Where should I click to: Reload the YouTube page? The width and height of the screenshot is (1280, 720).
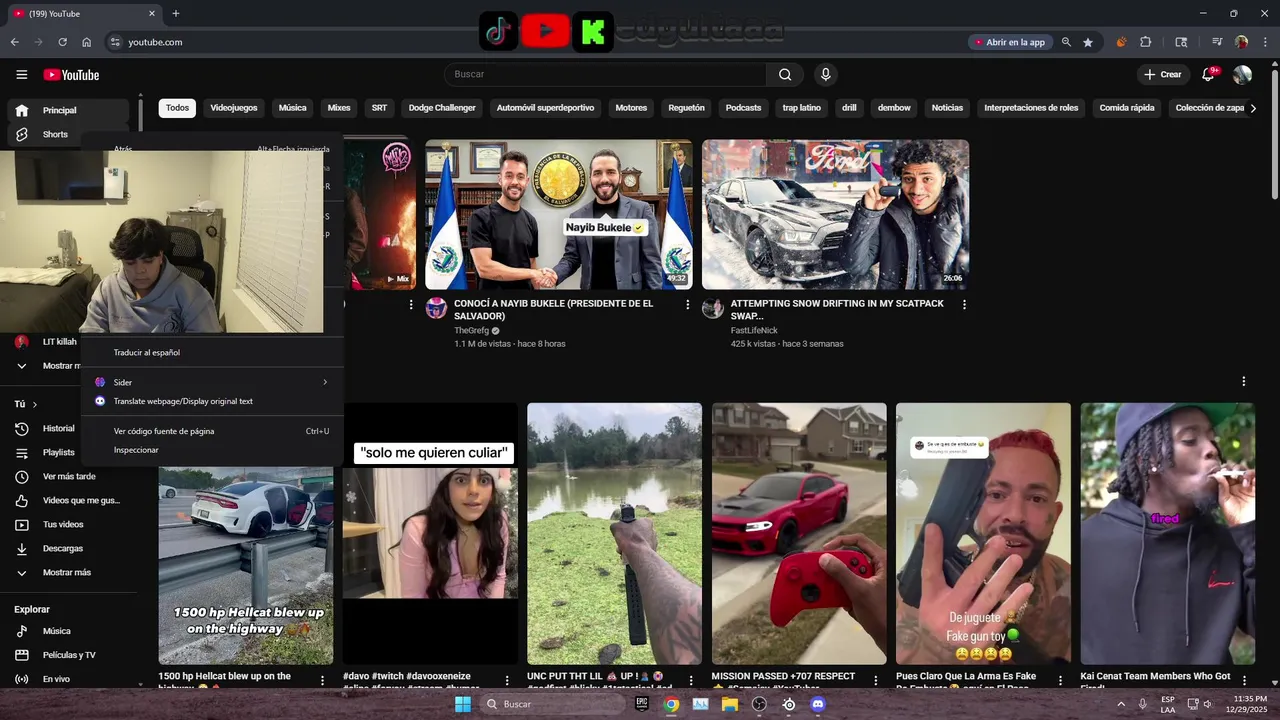(62, 42)
